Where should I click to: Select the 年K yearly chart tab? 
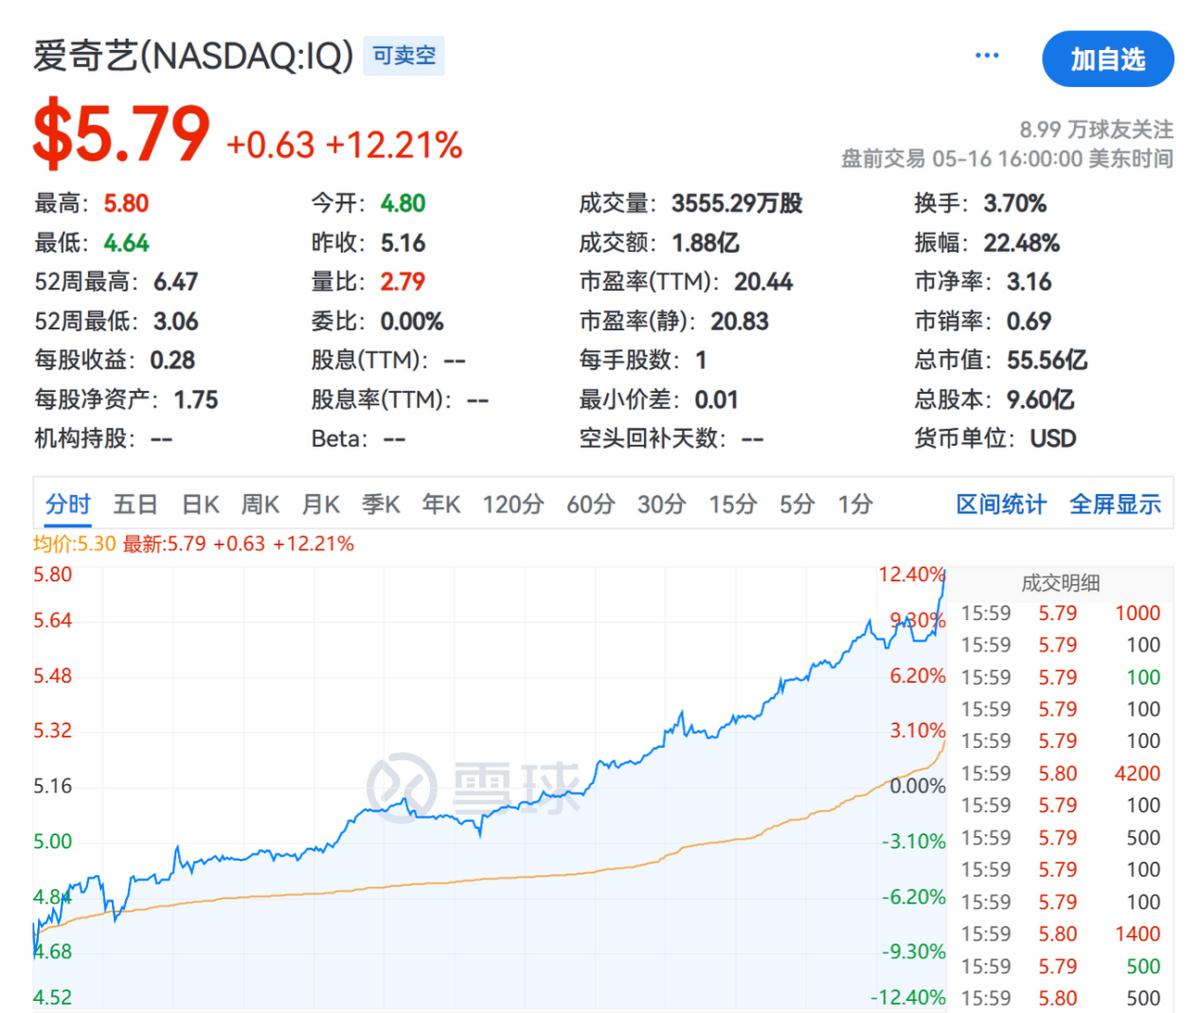tap(441, 503)
